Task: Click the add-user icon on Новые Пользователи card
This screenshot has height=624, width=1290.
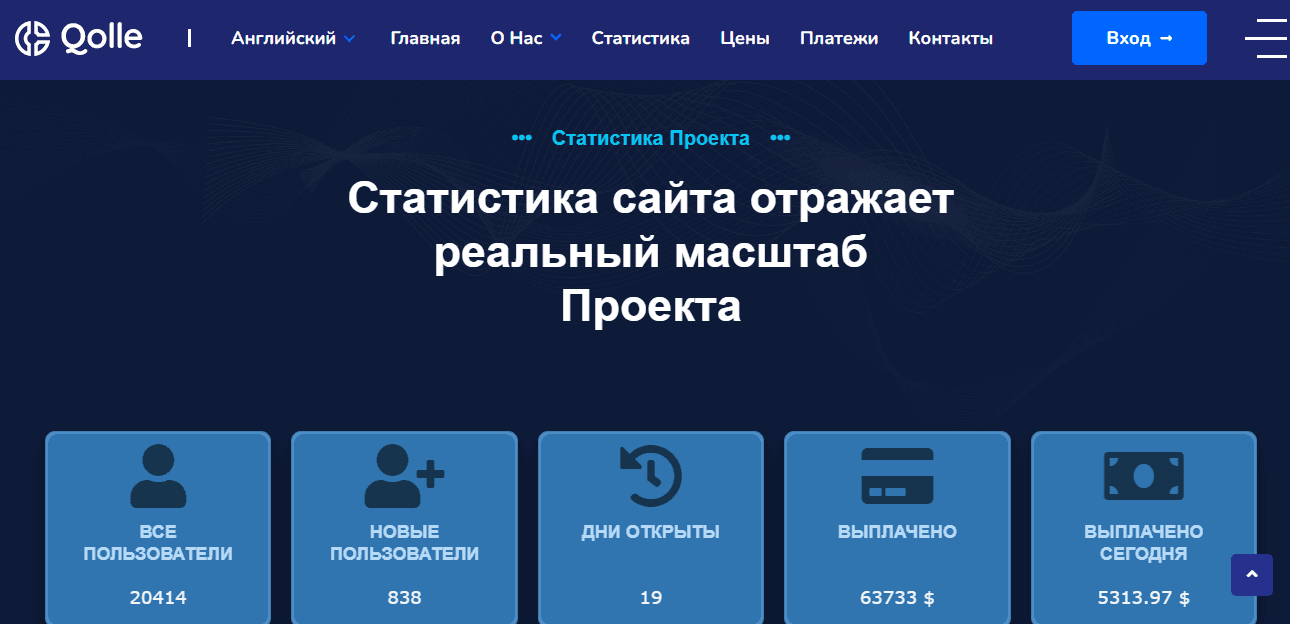Action: coord(404,477)
